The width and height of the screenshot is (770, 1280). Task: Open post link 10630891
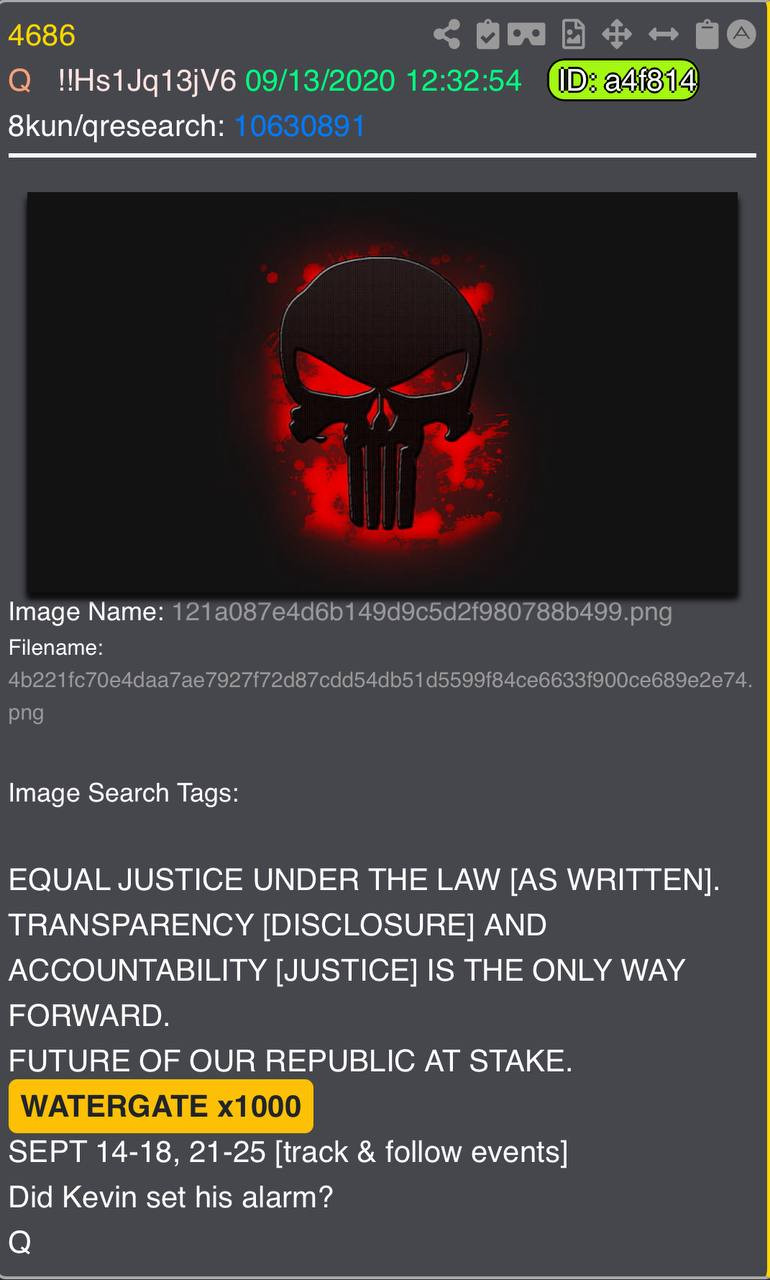coord(300,126)
